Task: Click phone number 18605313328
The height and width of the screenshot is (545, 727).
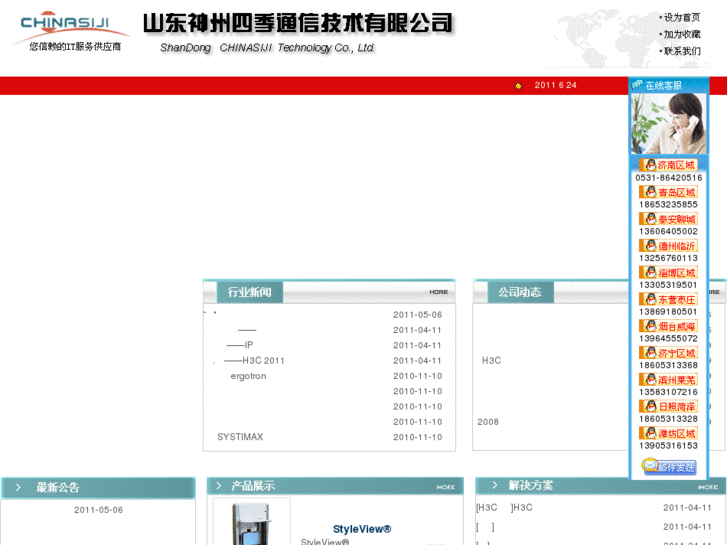Action: pos(668,419)
